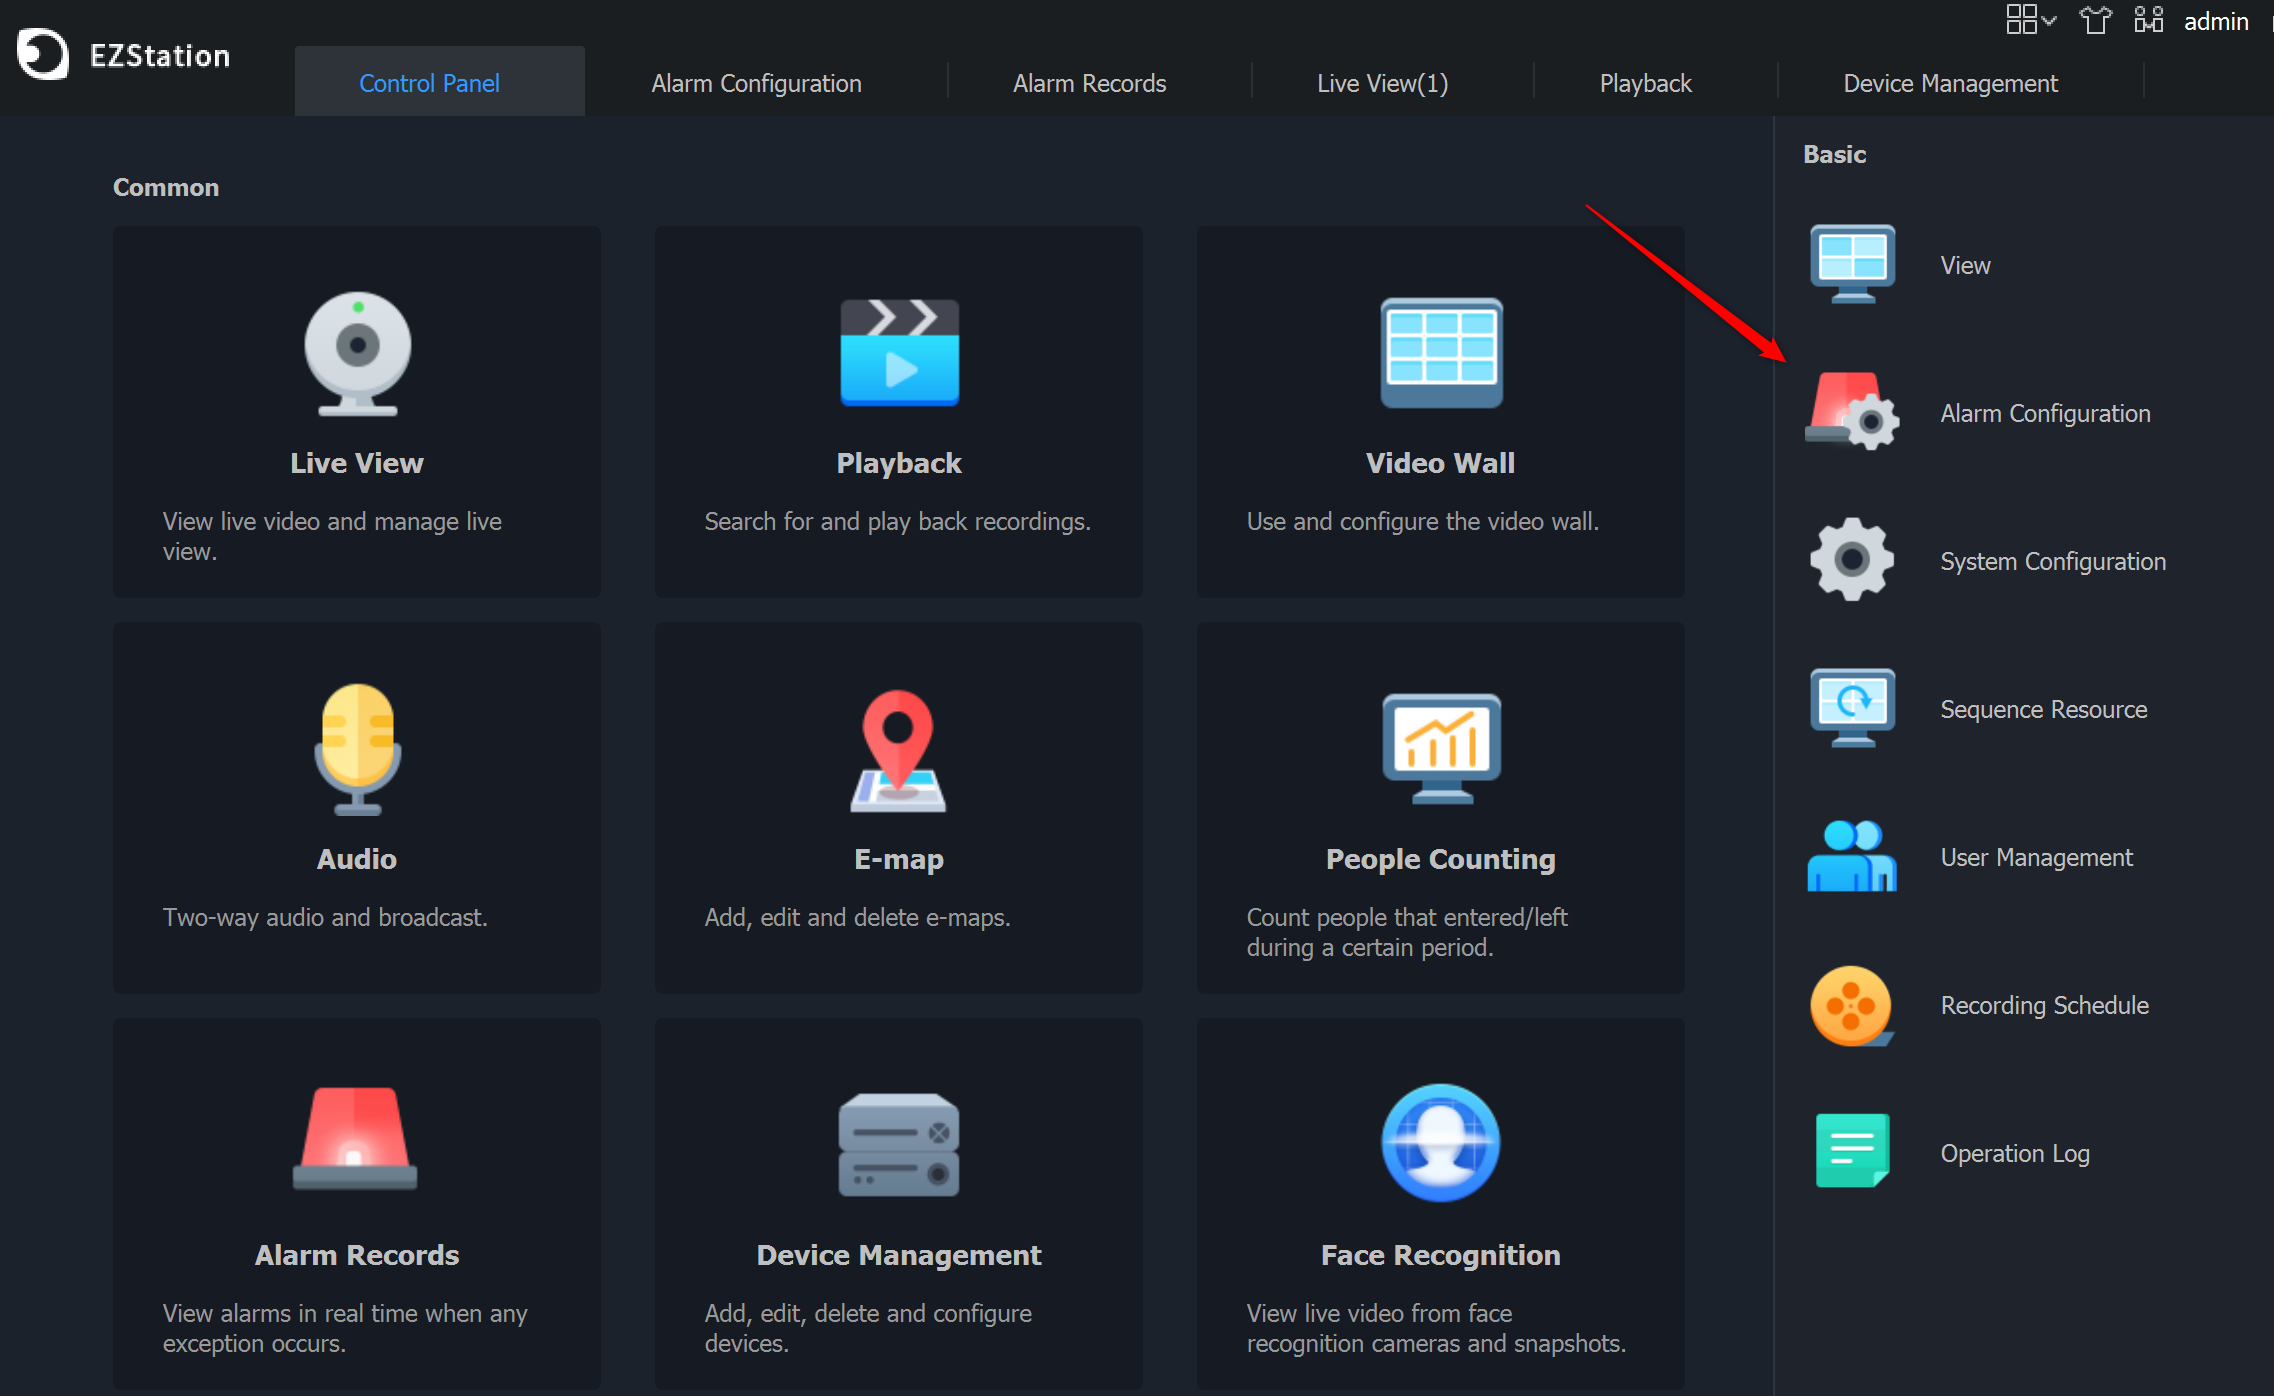The image size is (2274, 1396).
Task: Click 'Use and configure the video wall.' text
Action: click(1422, 521)
